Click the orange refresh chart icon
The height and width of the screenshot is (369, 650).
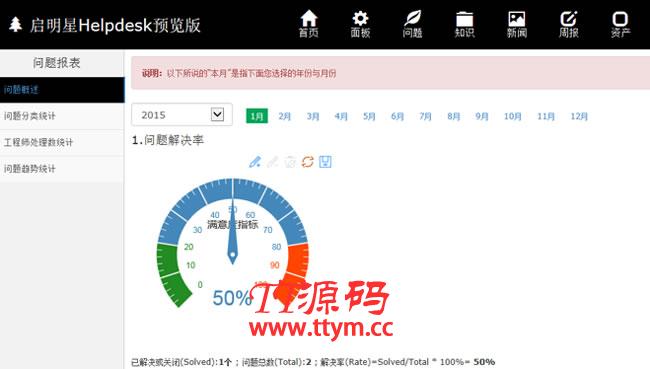click(x=308, y=162)
